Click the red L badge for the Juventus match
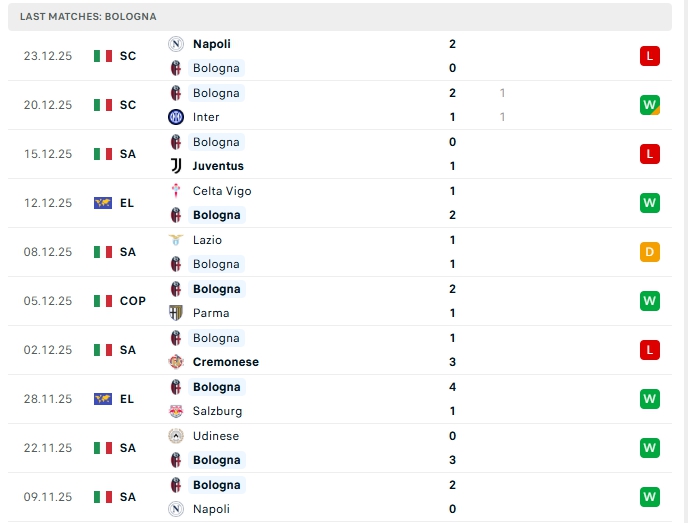Screen dimensions: 688x523 (650, 154)
